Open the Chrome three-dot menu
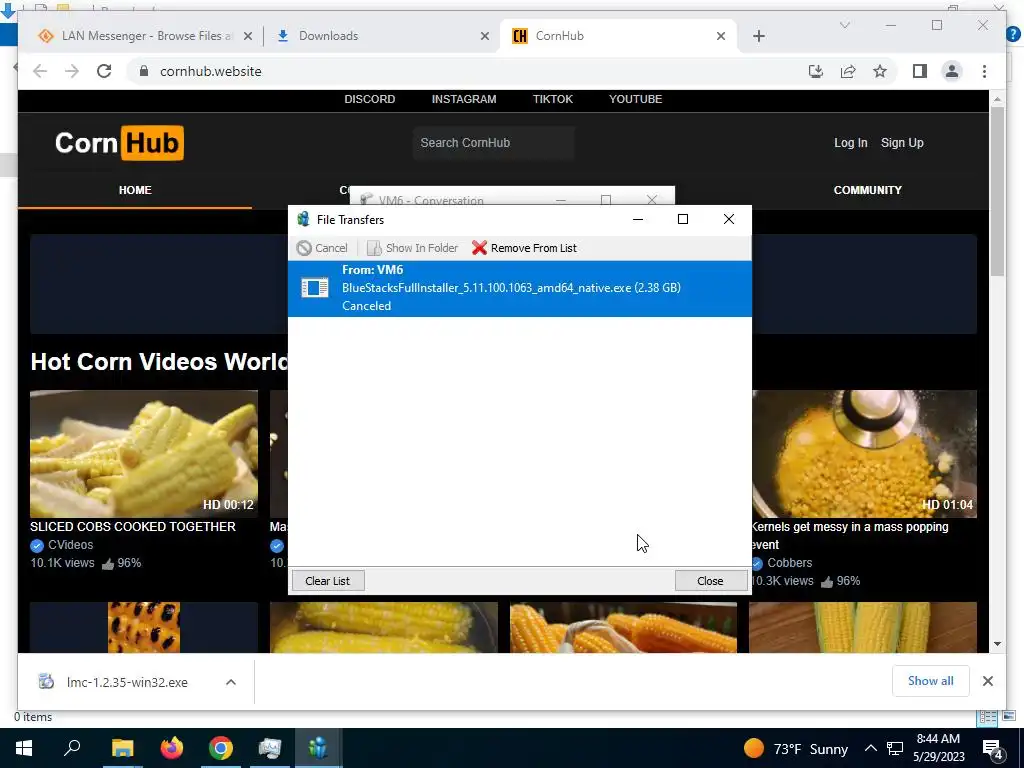The image size is (1024, 768). coord(984,71)
